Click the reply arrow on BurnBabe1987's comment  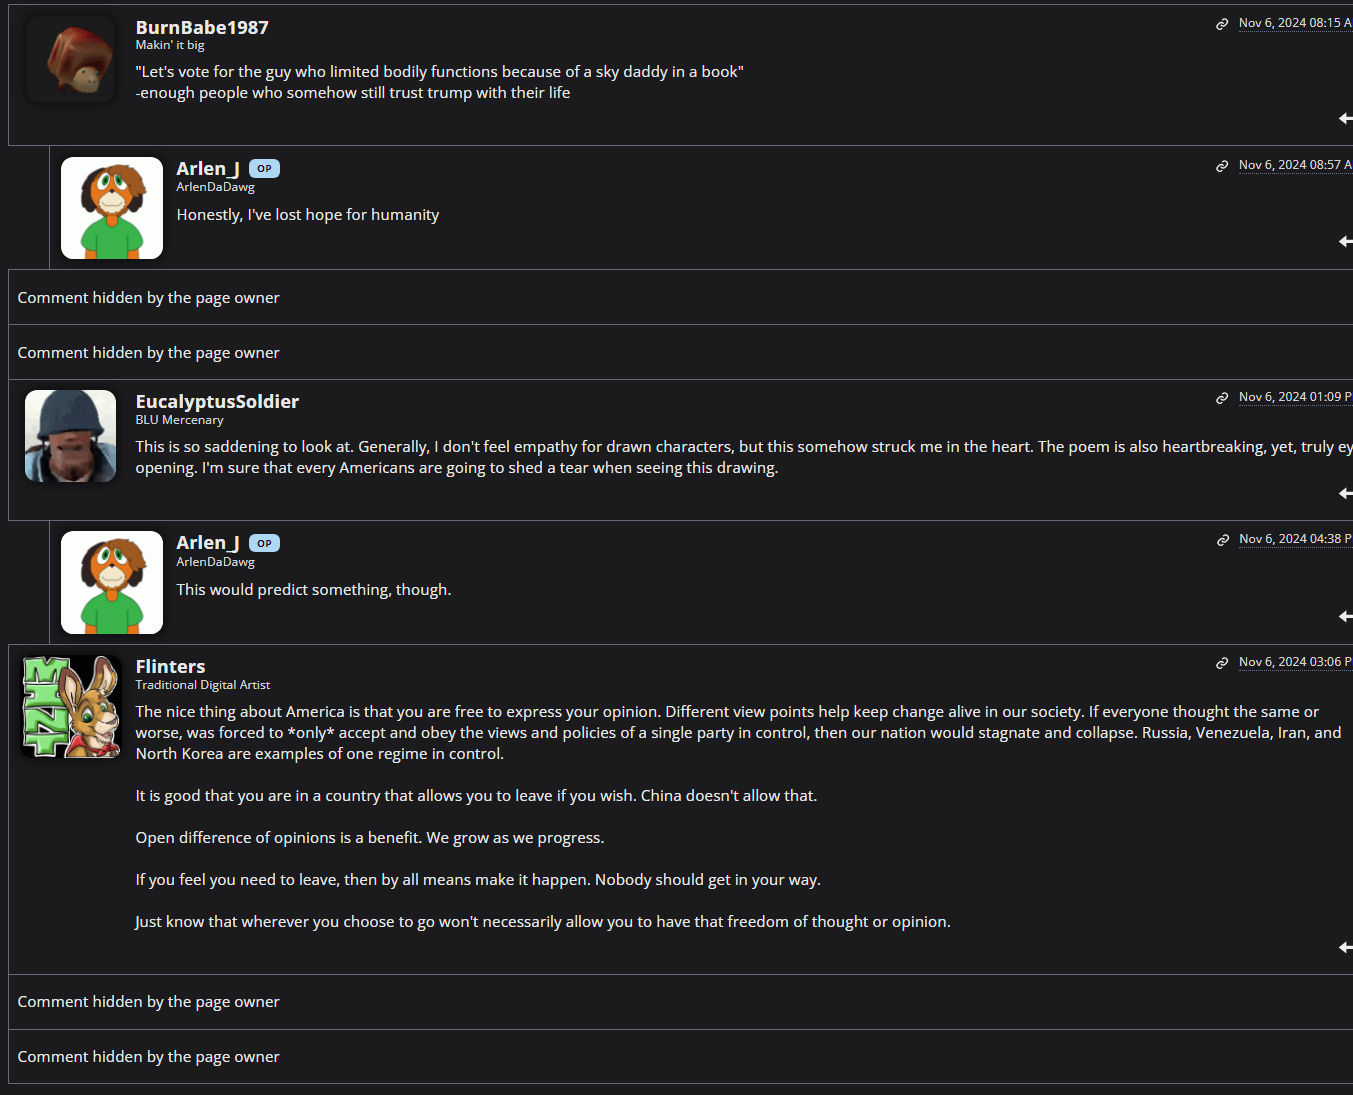[1345, 119]
